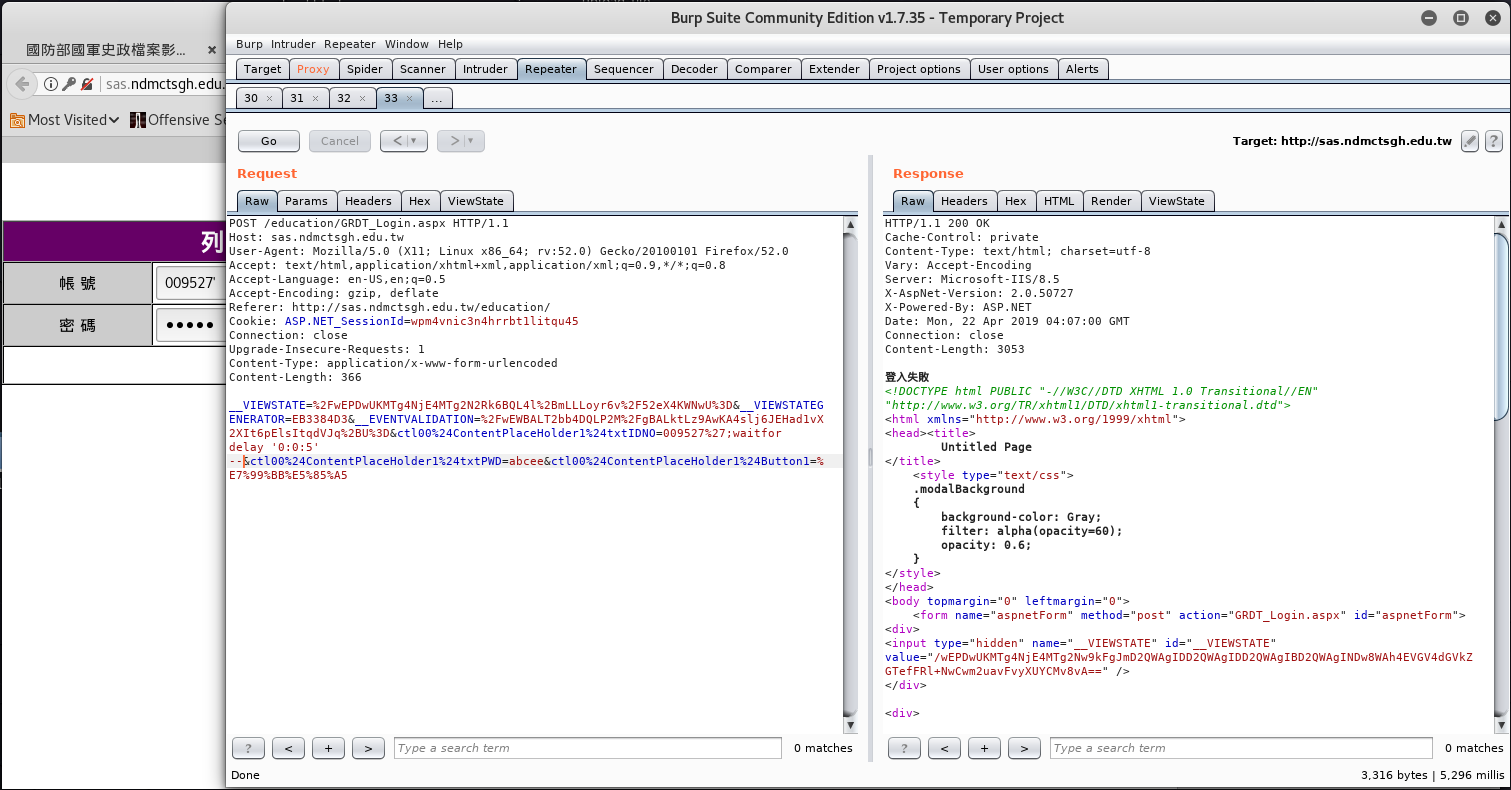Click the request pane vertical scrollbar
Viewport: 1511px width, 790px height.
851,474
